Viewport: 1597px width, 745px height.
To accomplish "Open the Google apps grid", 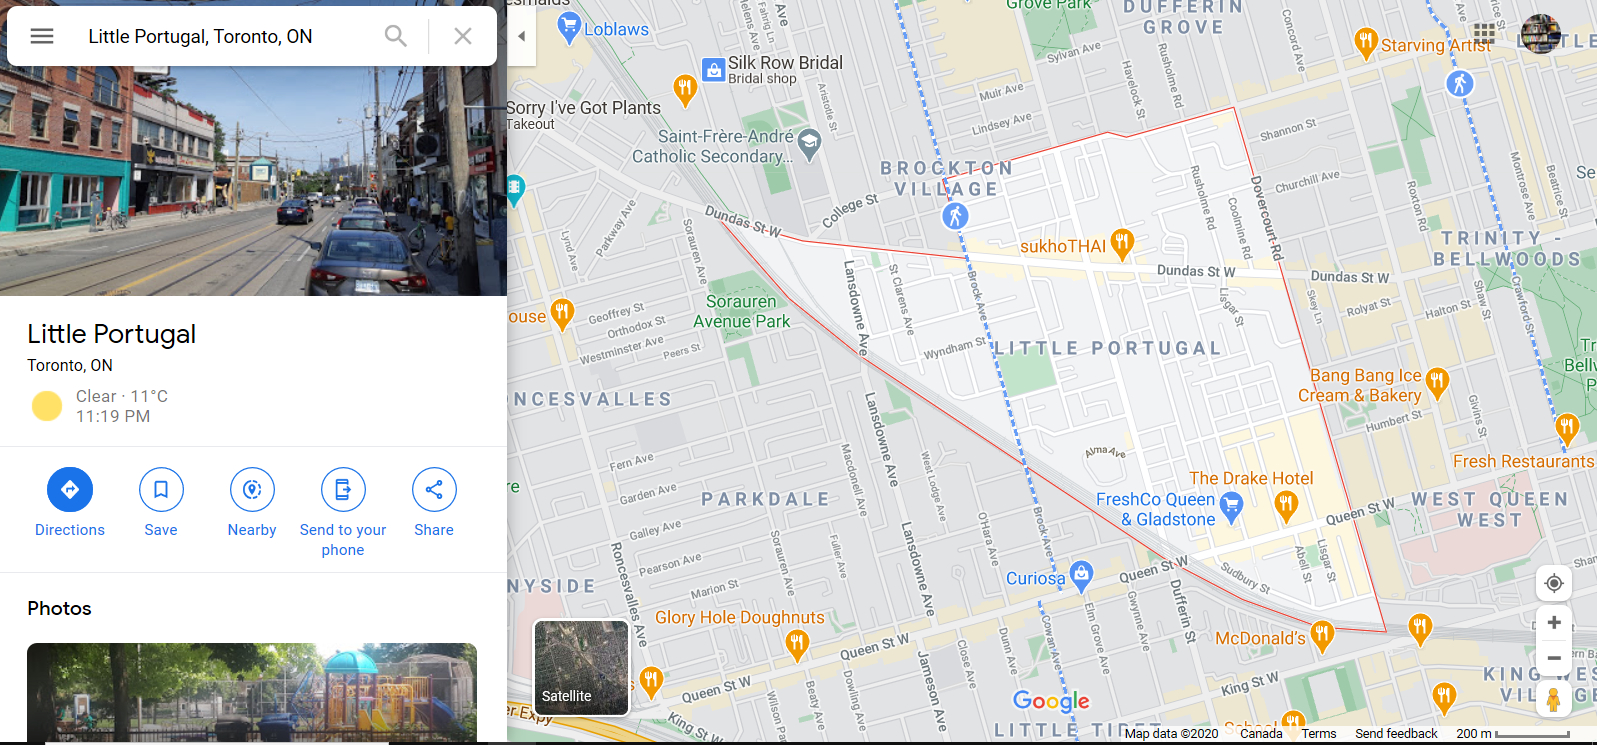I will point(1484,35).
